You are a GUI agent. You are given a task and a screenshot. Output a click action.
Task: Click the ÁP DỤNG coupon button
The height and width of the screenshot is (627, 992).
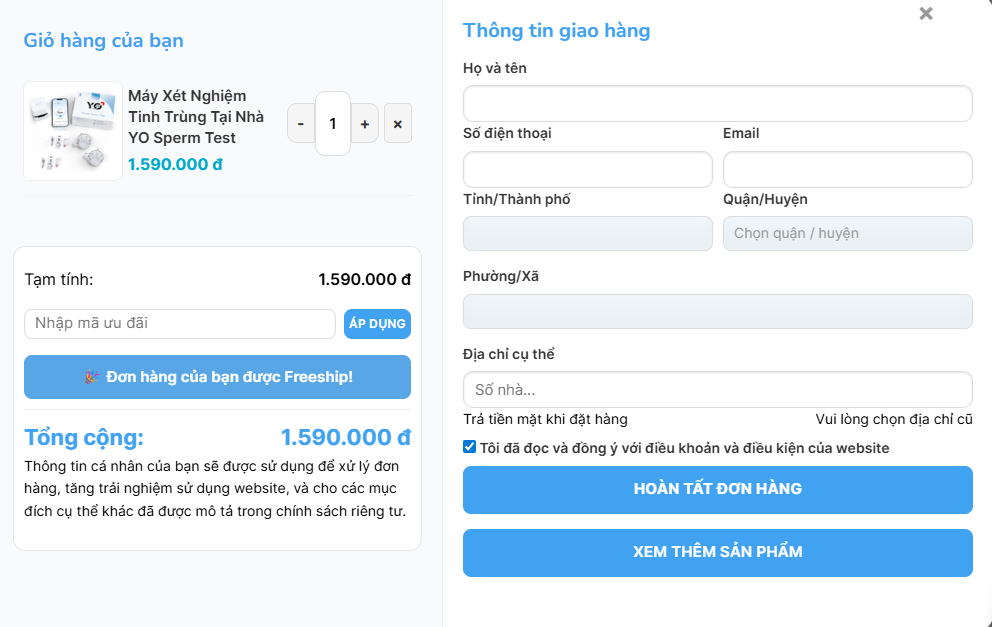point(377,324)
